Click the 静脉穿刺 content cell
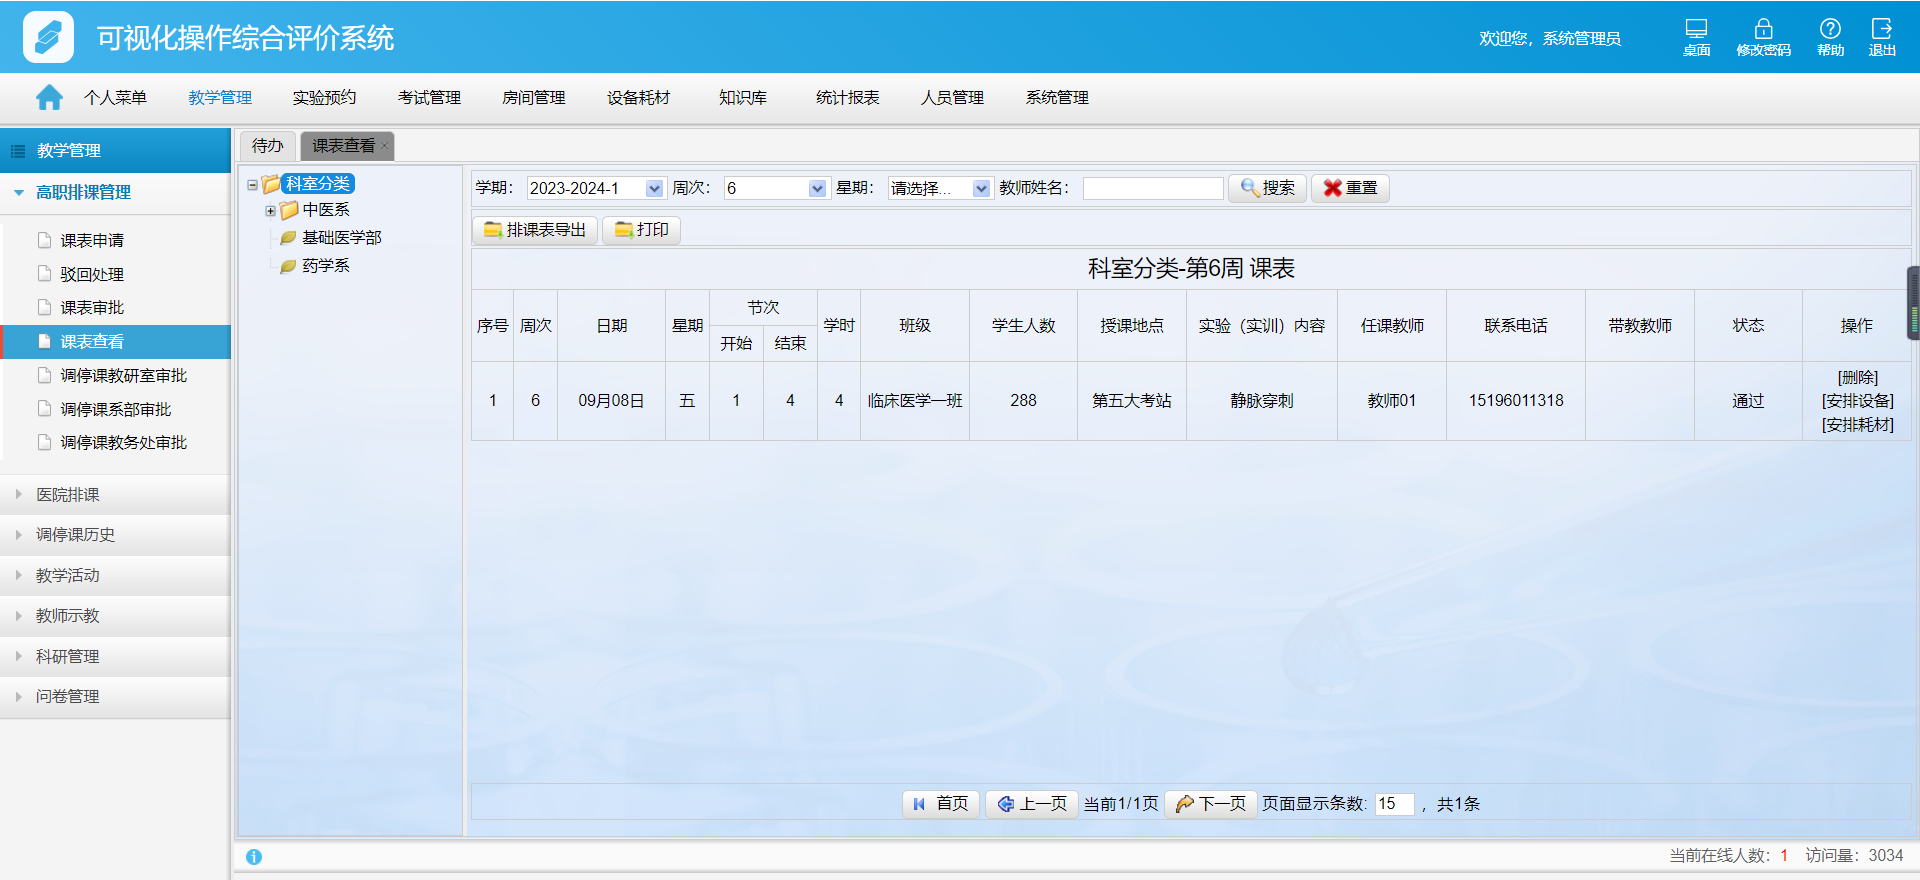 point(1262,401)
